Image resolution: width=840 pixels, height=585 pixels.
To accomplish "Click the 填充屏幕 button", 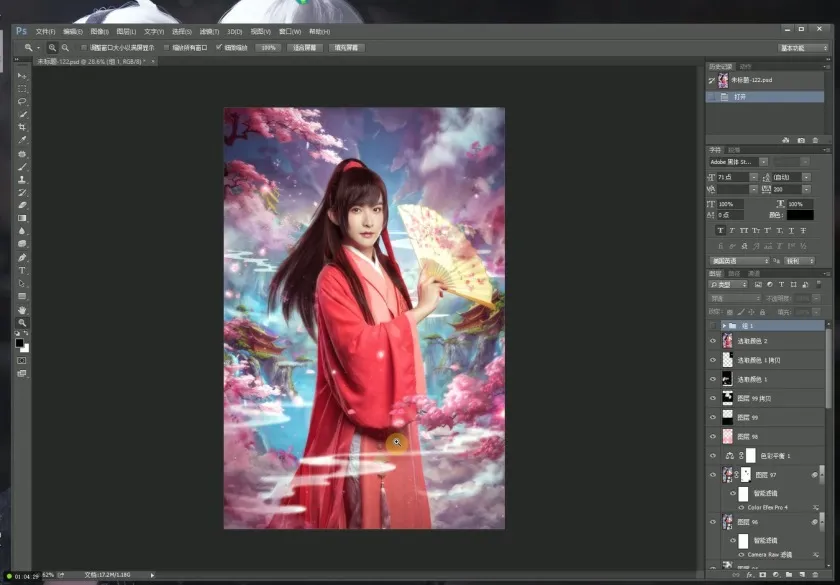I will click(347, 47).
